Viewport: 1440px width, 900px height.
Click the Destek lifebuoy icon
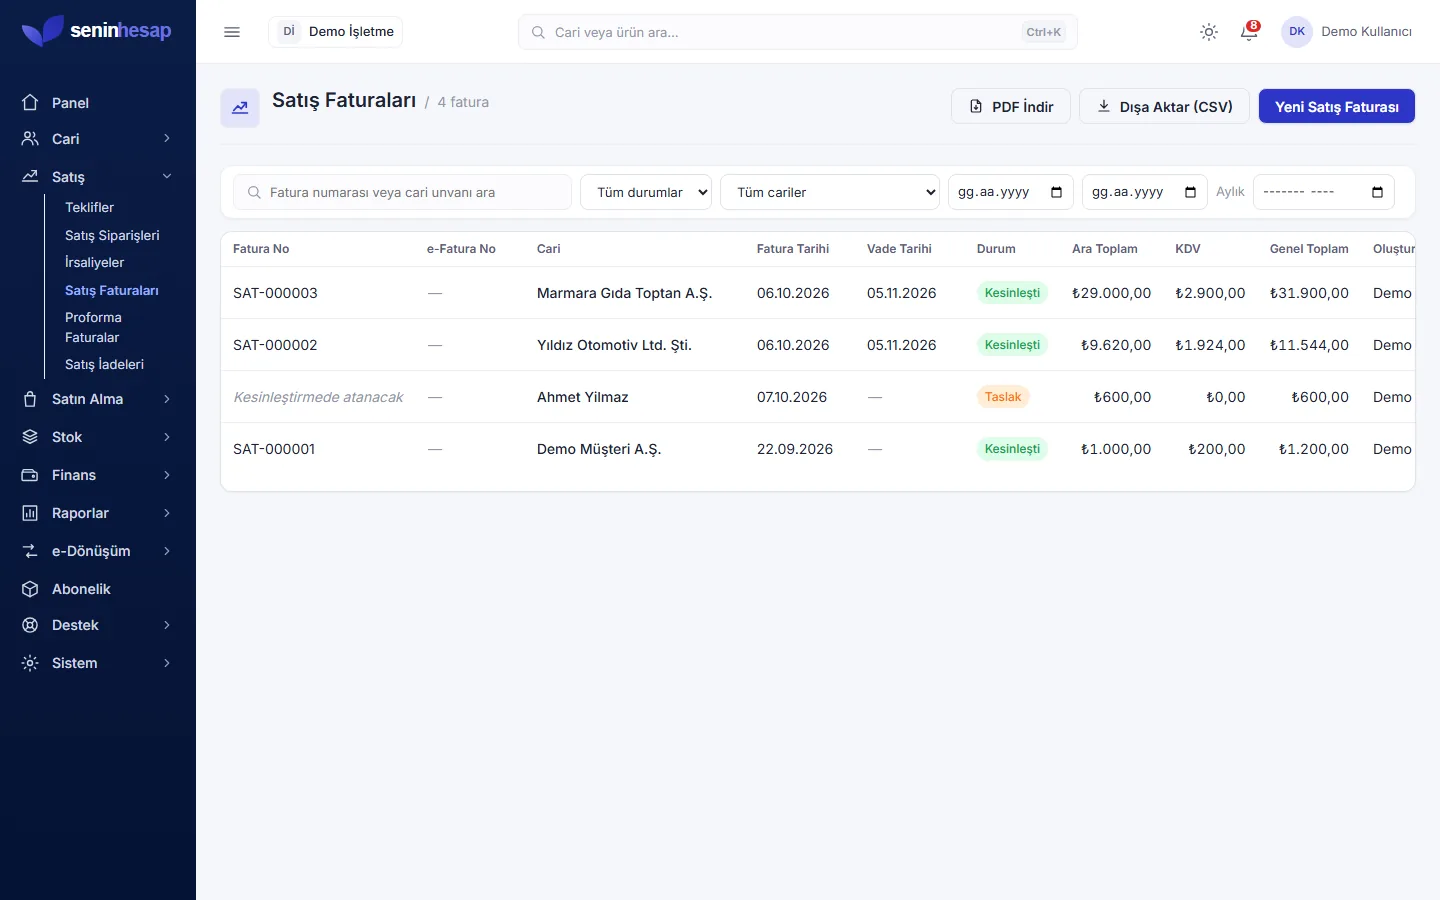pyautogui.click(x=30, y=625)
